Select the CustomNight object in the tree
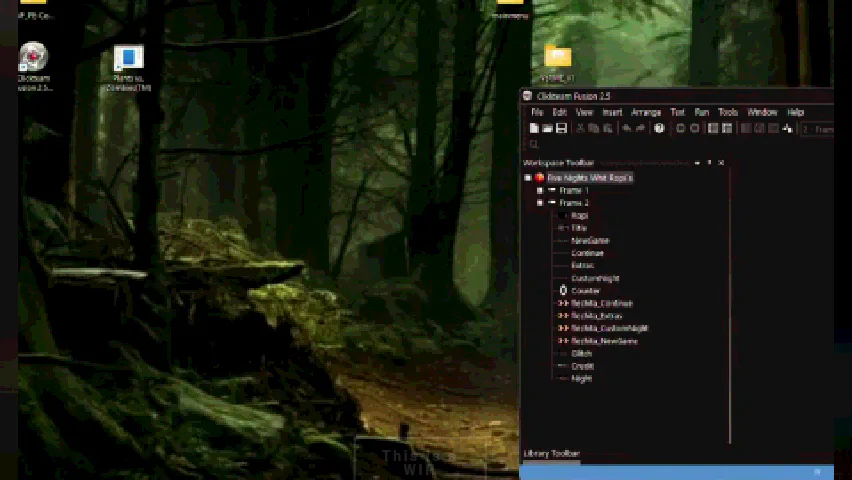Image resolution: width=852 pixels, height=480 pixels. point(595,278)
